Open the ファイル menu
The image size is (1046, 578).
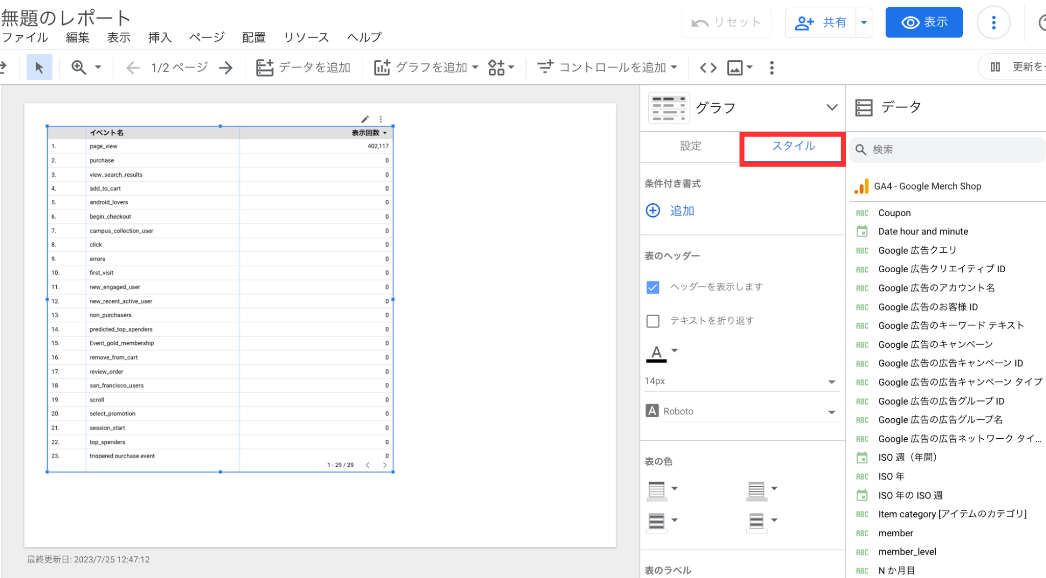(25, 37)
